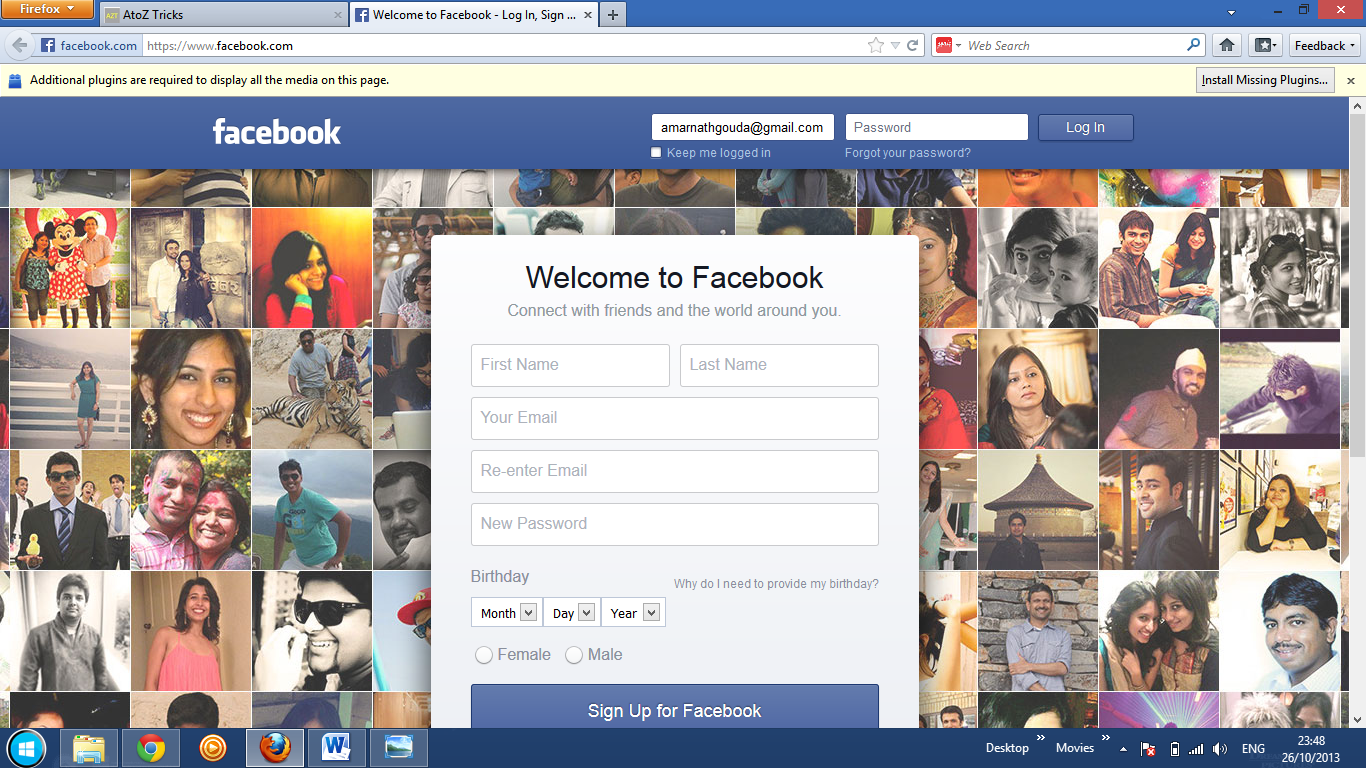The image size is (1366, 768).
Task: Open the birthday Month dropdown
Action: pos(508,613)
